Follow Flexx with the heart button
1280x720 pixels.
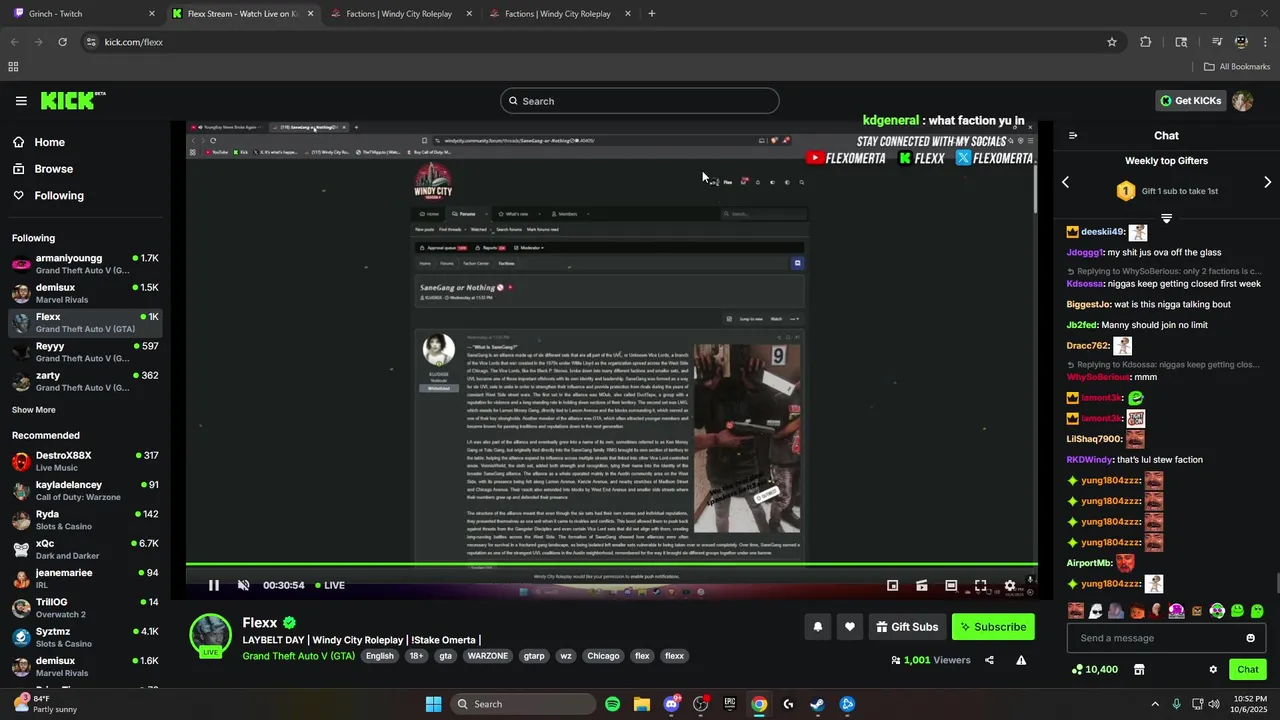click(x=850, y=627)
